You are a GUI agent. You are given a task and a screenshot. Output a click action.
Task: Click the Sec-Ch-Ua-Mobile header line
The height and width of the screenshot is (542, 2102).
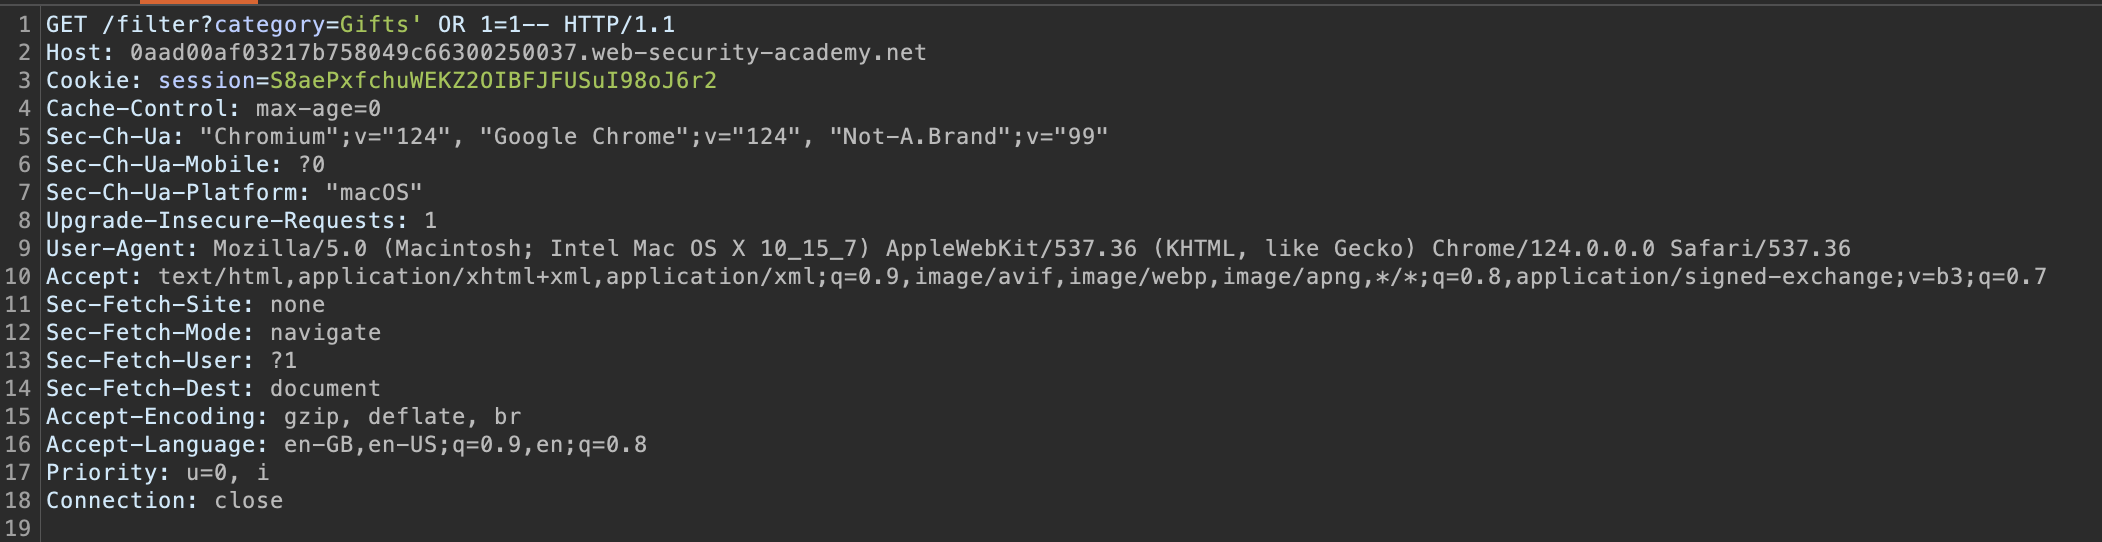pyautogui.click(x=185, y=164)
